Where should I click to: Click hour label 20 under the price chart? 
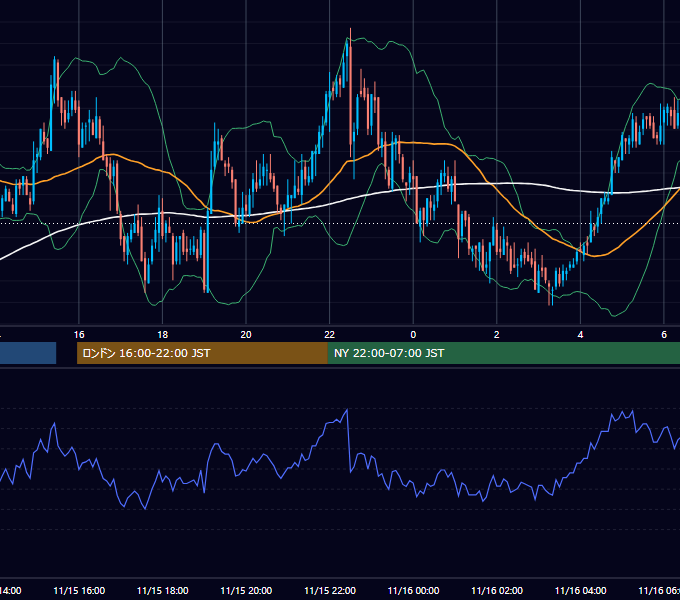click(x=246, y=335)
